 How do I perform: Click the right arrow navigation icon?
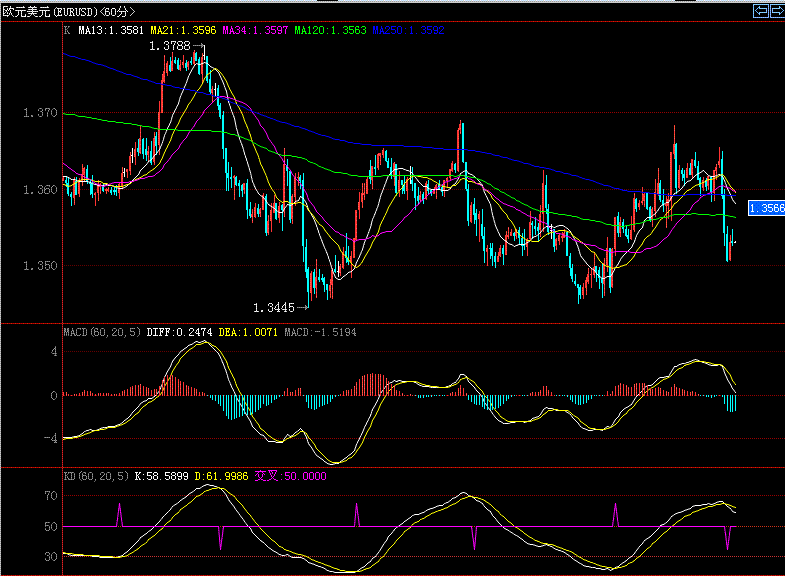tap(777, 11)
